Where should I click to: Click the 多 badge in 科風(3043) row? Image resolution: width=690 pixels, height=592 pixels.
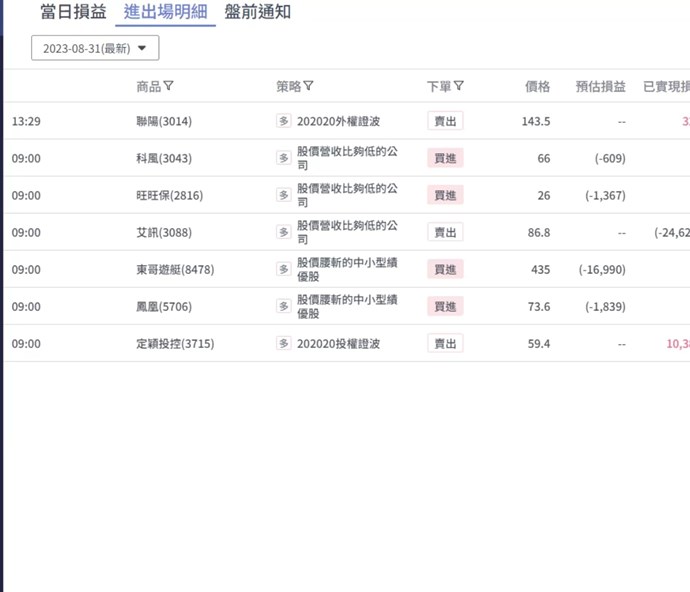[x=284, y=158]
